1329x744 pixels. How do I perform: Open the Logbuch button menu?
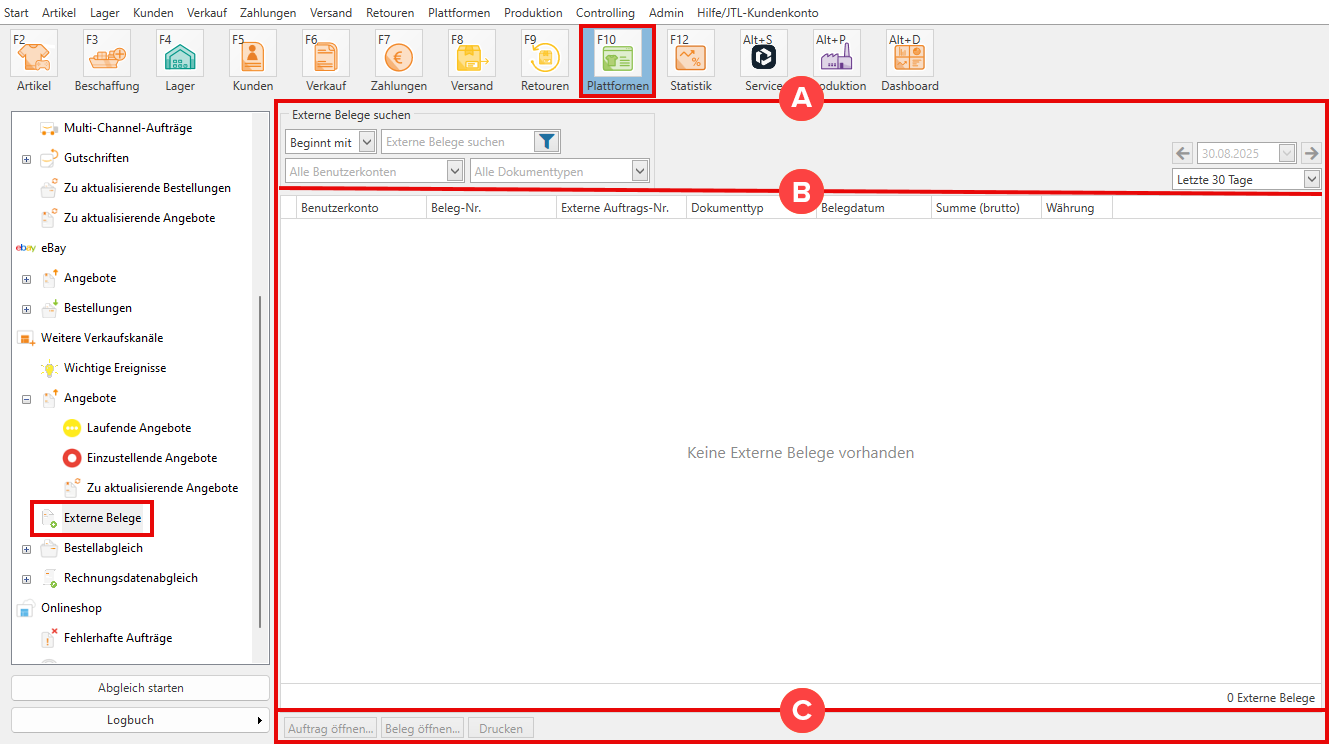[x=141, y=720]
